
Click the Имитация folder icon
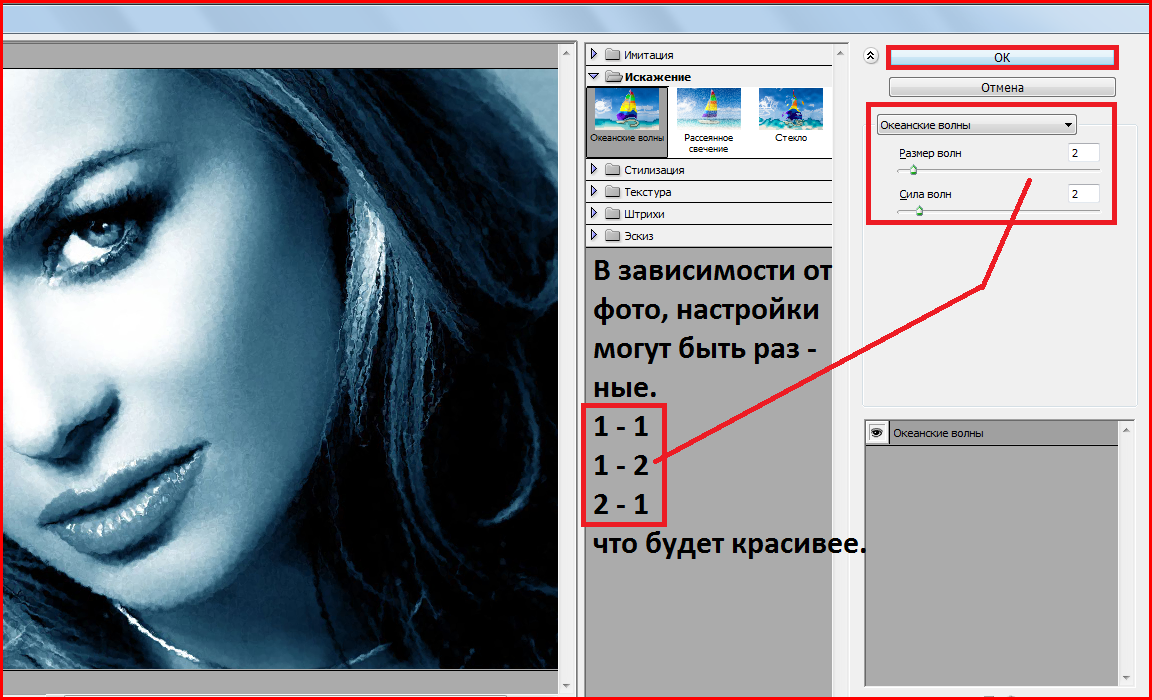pyautogui.click(x=613, y=54)
